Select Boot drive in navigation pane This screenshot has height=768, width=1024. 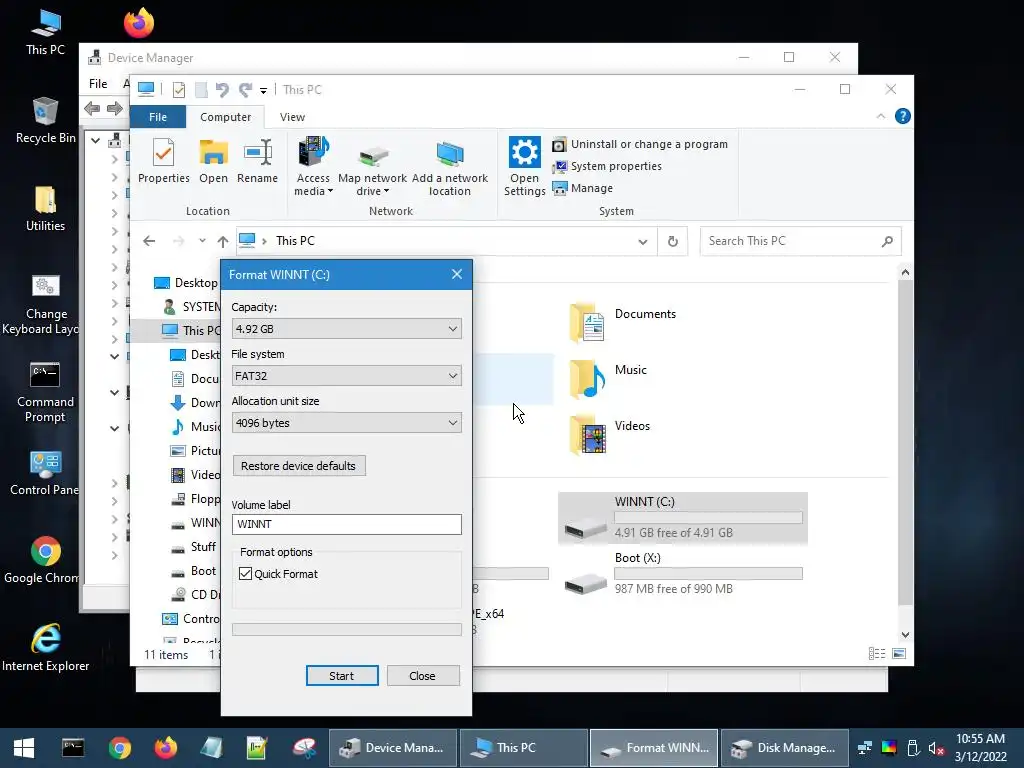193,571
